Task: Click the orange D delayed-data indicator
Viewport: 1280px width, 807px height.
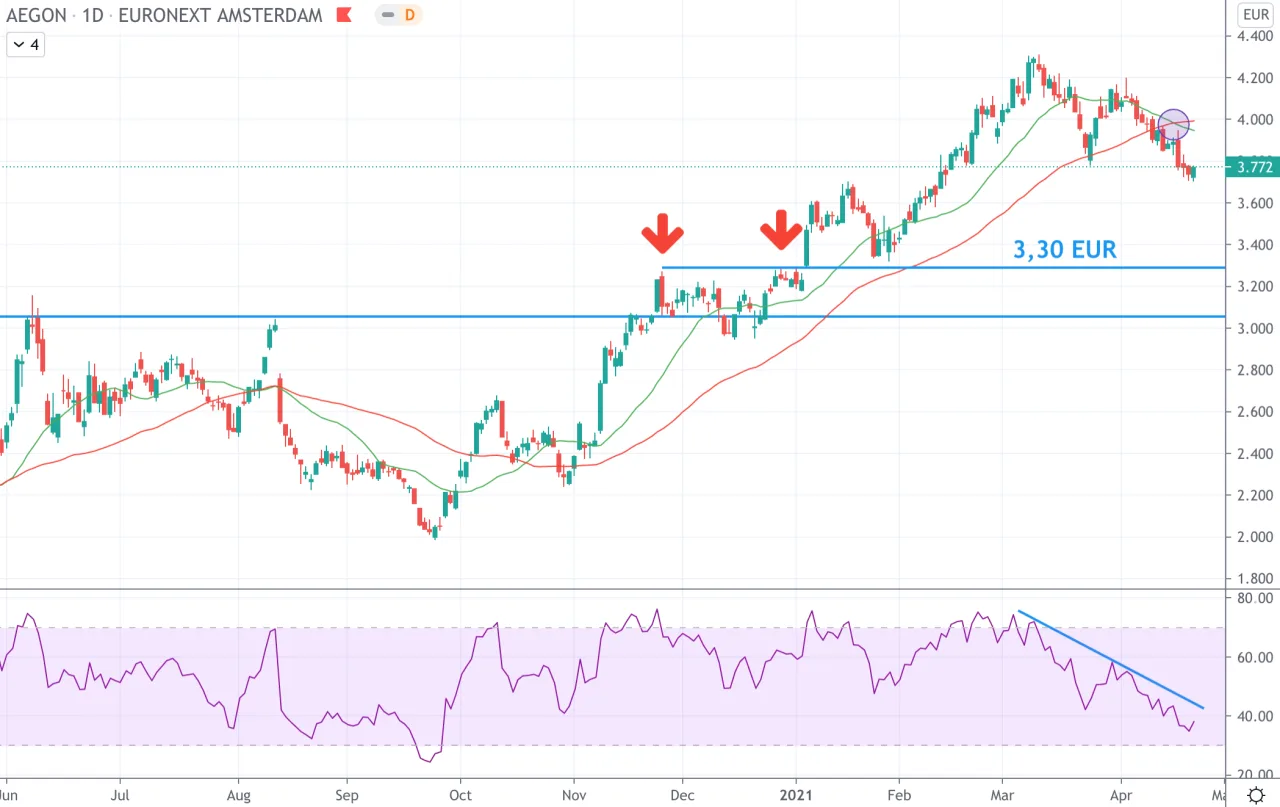Action: pyautogui.click(x=411, y=15)
